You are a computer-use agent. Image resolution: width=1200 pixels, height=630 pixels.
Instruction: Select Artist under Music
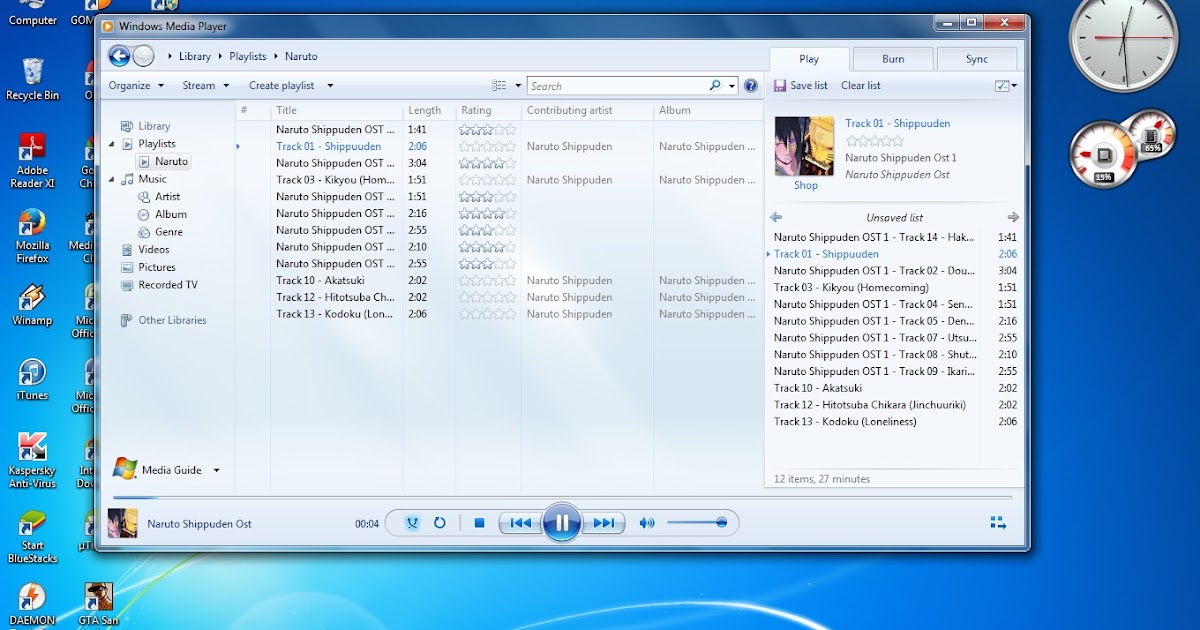[x=167, y=197]
